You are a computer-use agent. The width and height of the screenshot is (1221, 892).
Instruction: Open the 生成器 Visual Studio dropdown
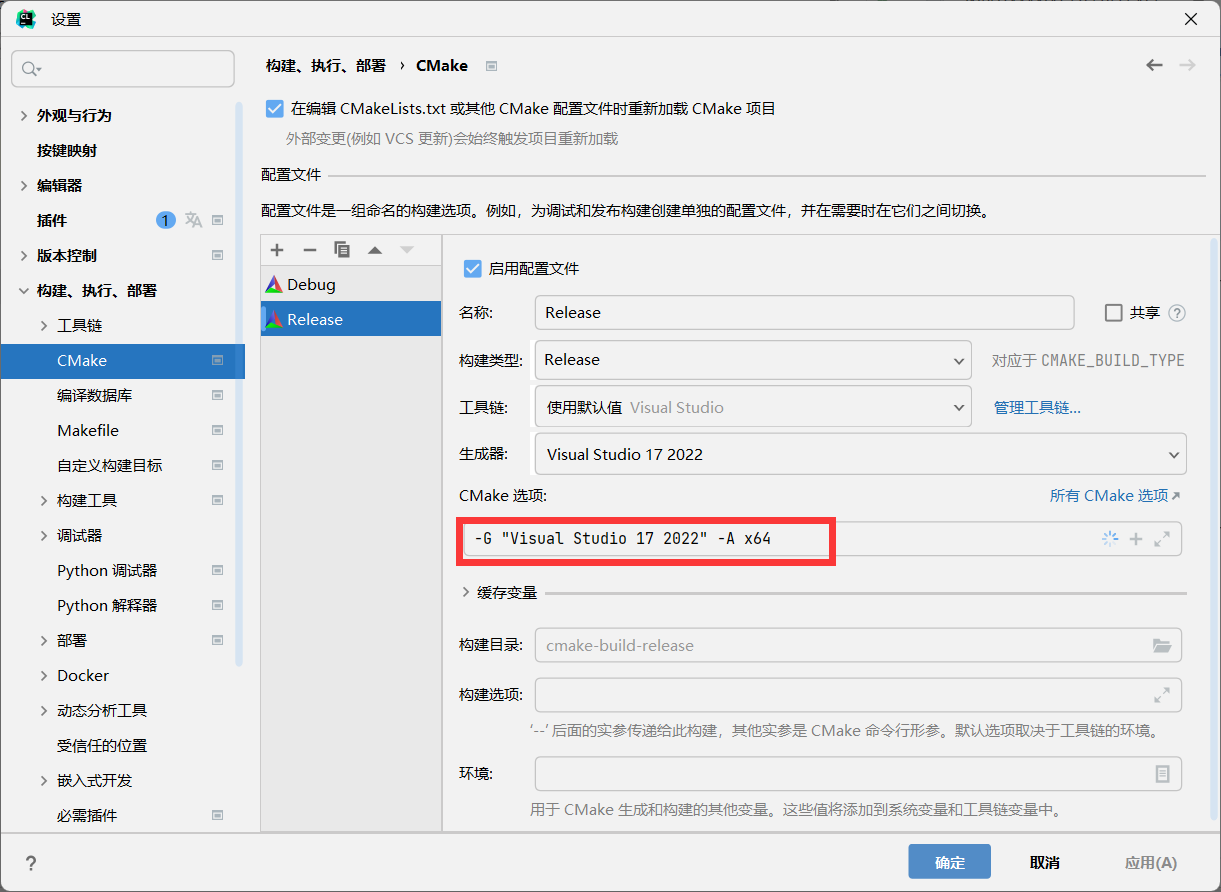[x=861, y=454]
